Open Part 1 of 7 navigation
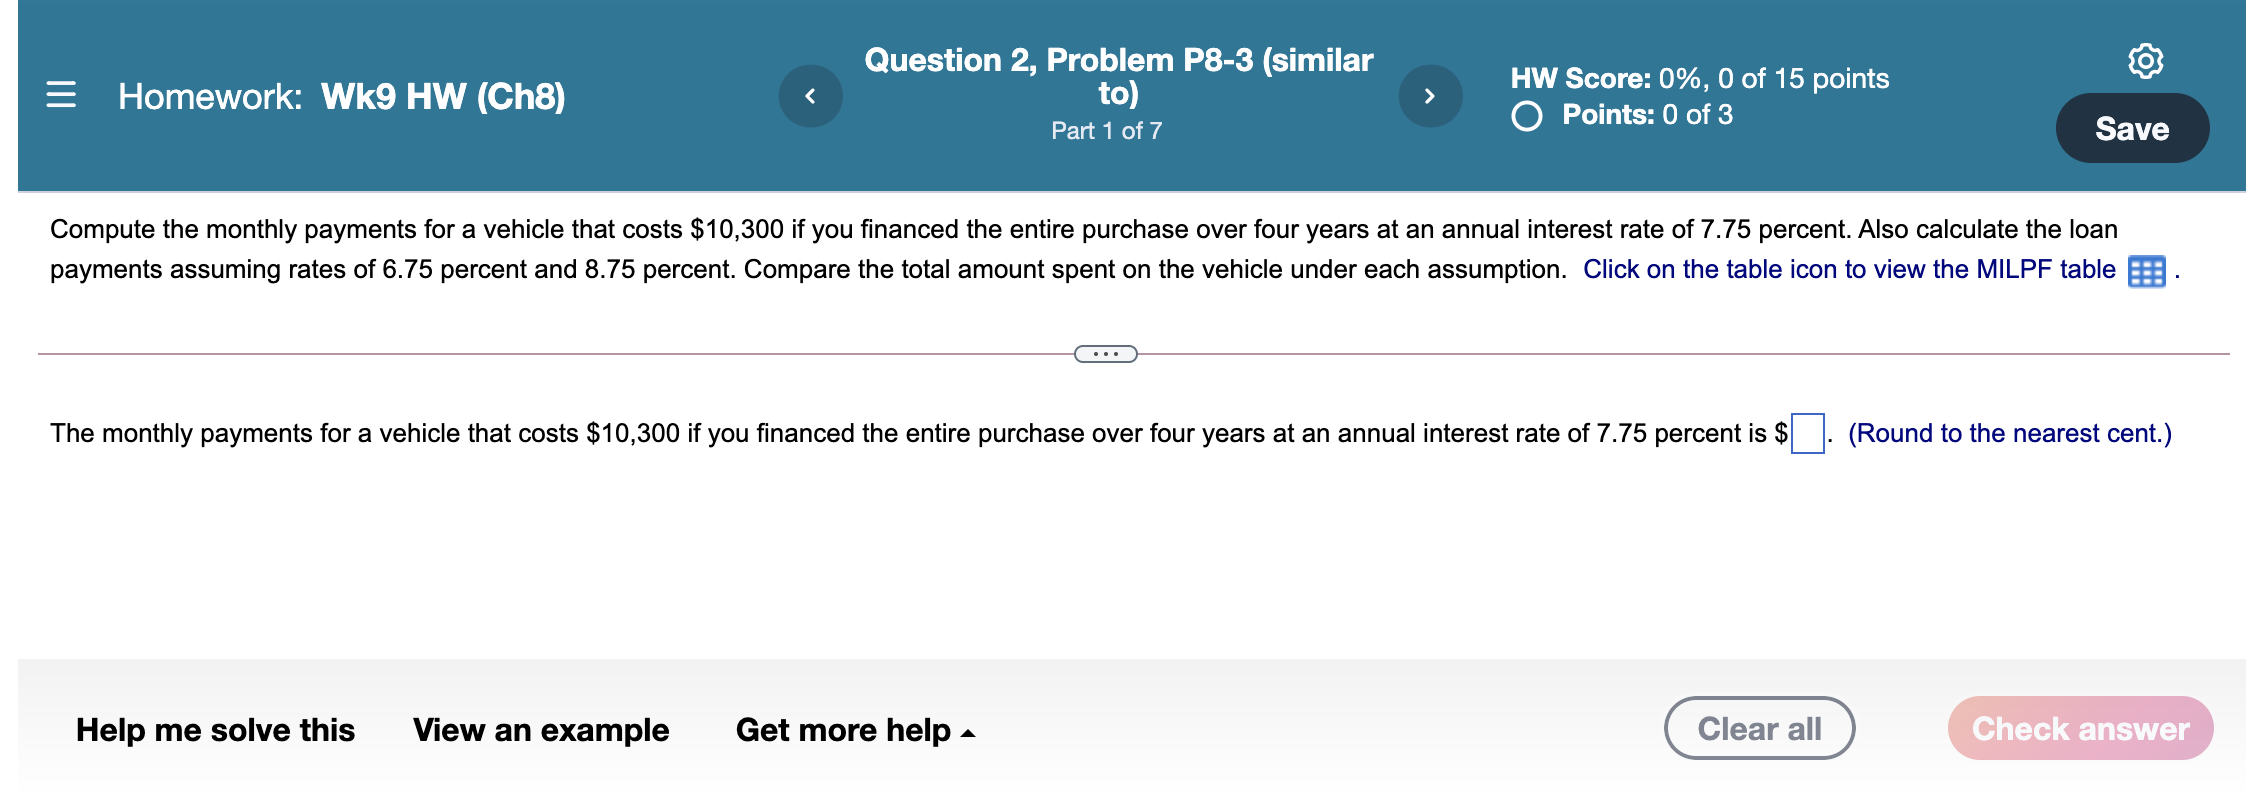2246x792 pixels. point(1105,130)
